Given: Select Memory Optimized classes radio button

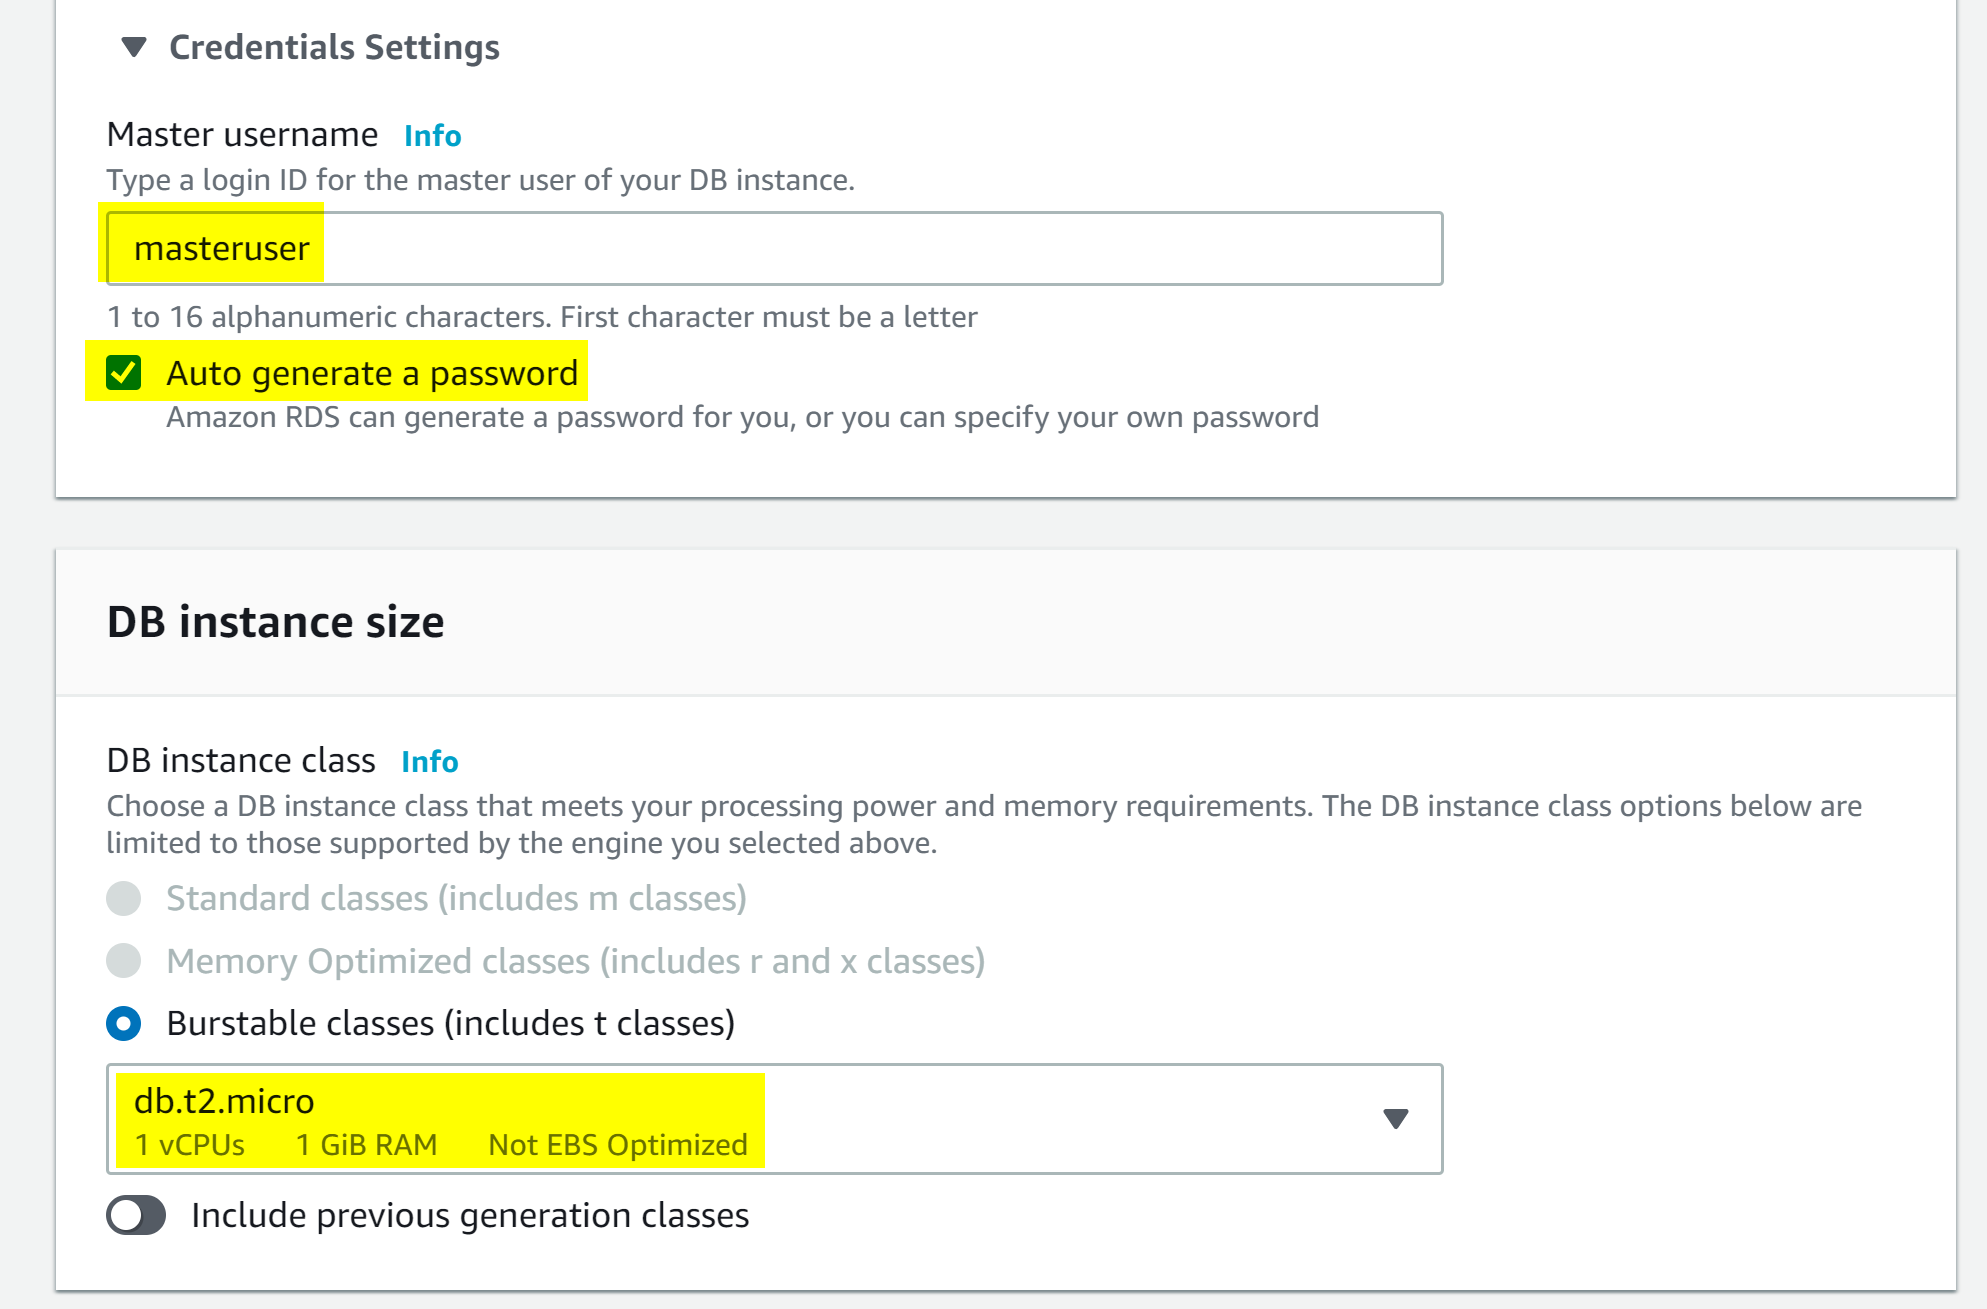Looking at the screenshot, I should pos(124,961).
